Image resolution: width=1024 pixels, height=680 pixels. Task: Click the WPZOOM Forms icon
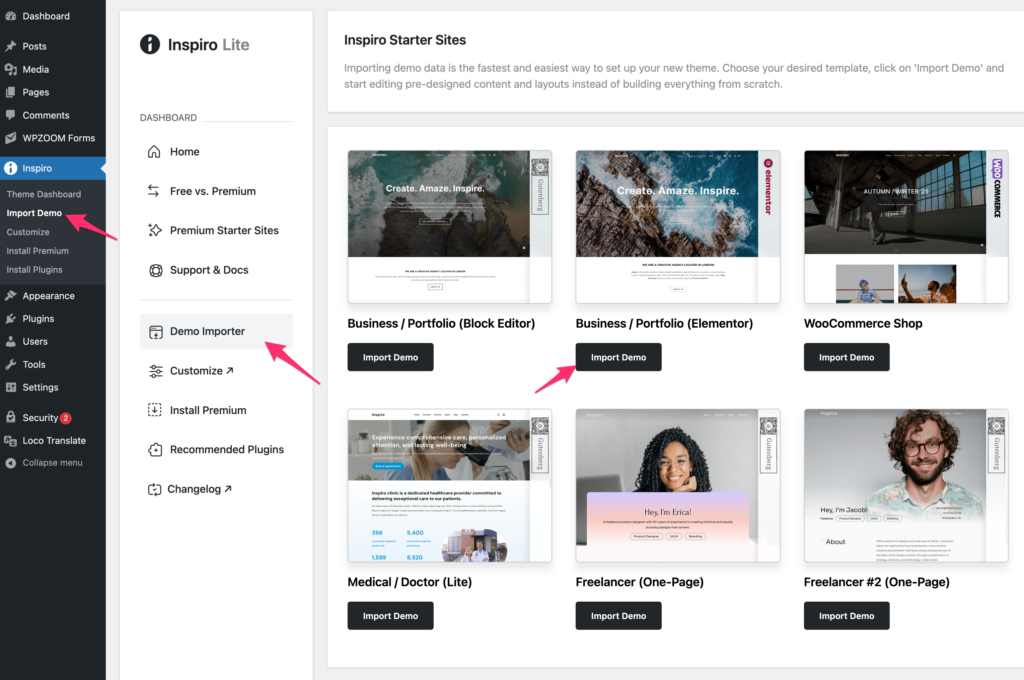(10, 138)
